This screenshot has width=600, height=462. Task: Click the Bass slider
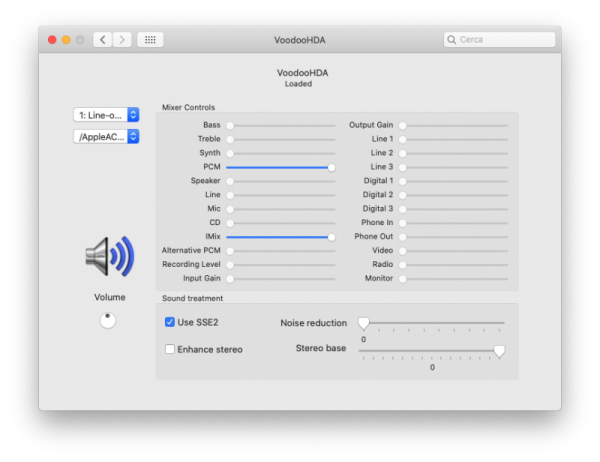pos(281,126)
